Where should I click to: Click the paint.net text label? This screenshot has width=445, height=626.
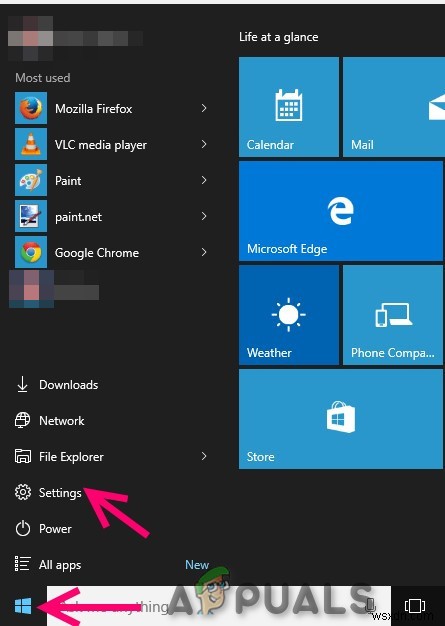(79, 217)
